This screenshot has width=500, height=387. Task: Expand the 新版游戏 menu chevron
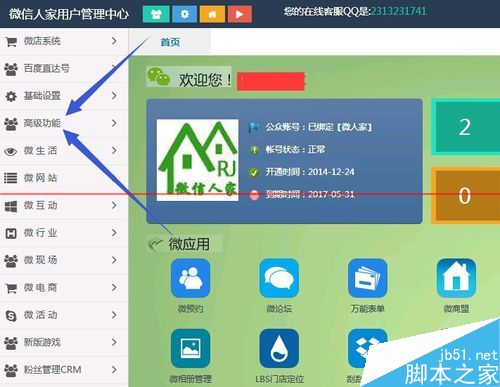(x=114, y=342)
